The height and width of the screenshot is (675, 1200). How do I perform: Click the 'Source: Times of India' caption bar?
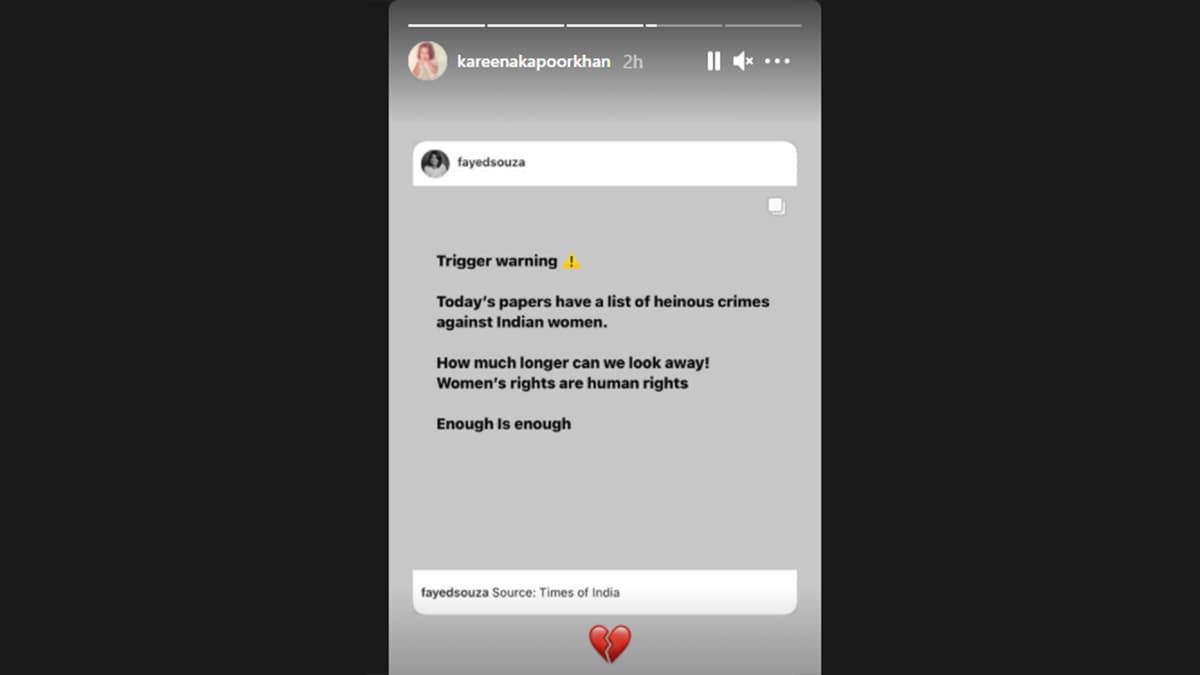605,592
